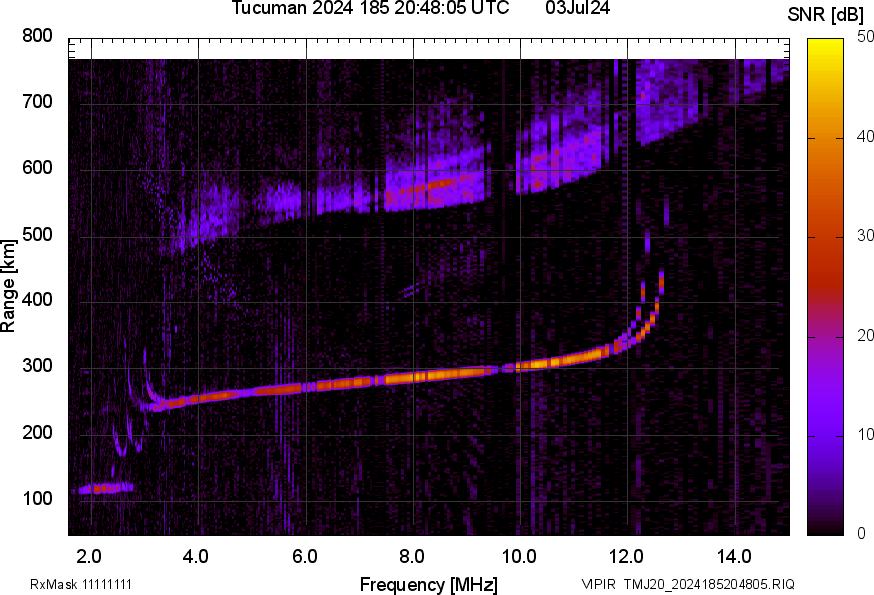Click the y-axis tick label '400'

pos(37,300)
